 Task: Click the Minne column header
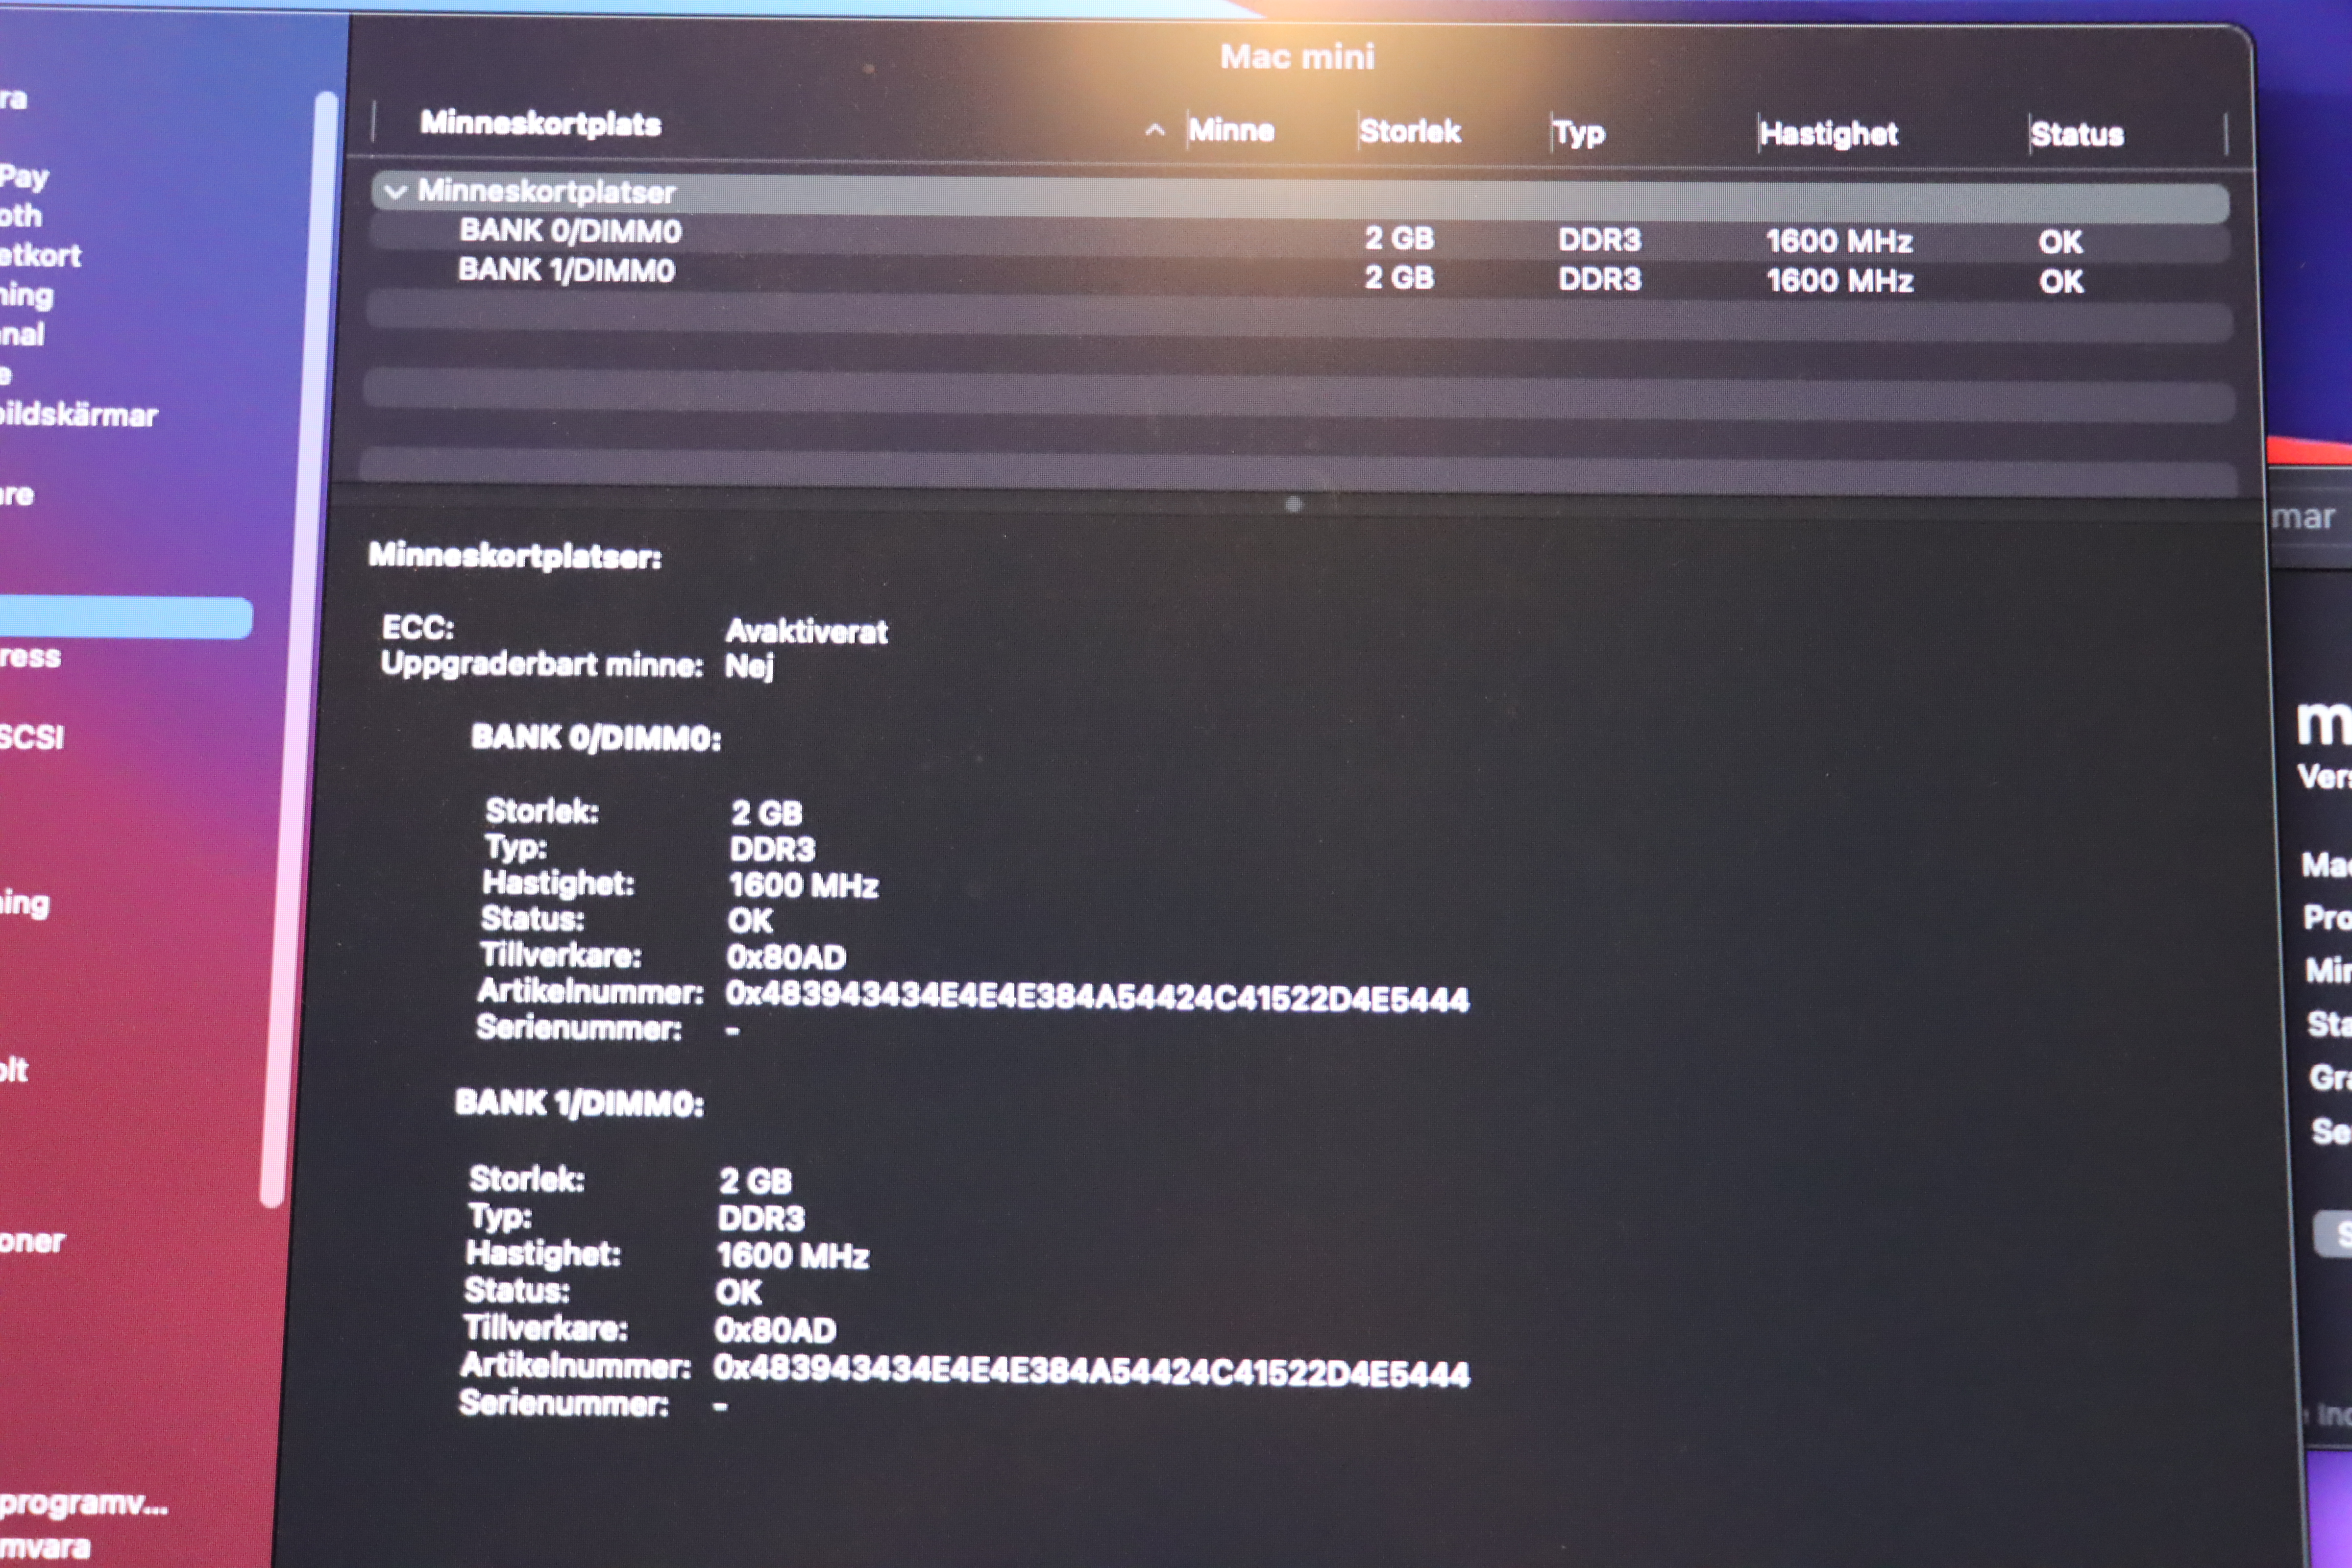(1231, 130)
